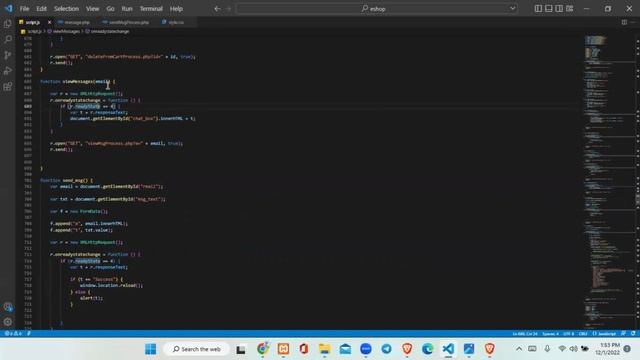Open Microsoft Edge from the taskbar
Viewport: 640px width, 360px height.
[x=427, y=349]
